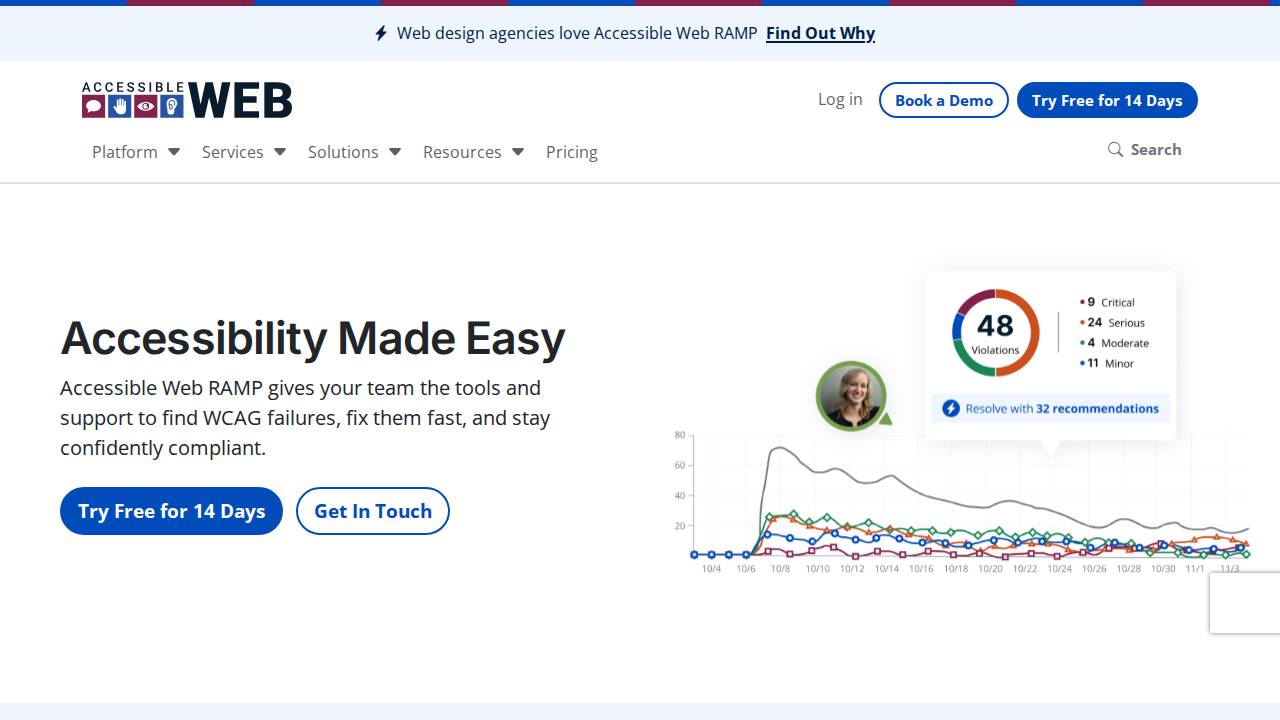Open search via the magnifying glass icon
This screenshot has height=720, width=1280.
click(x=1115, y=149)
